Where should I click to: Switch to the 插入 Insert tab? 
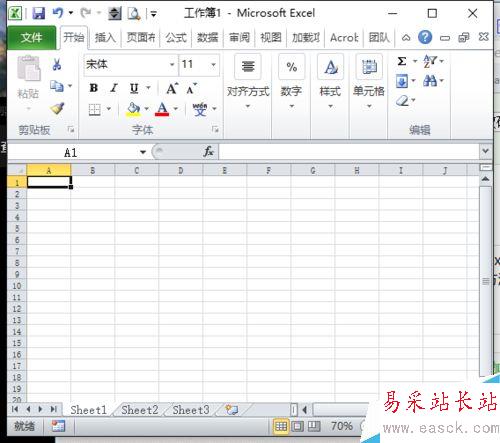pos(105,38)
